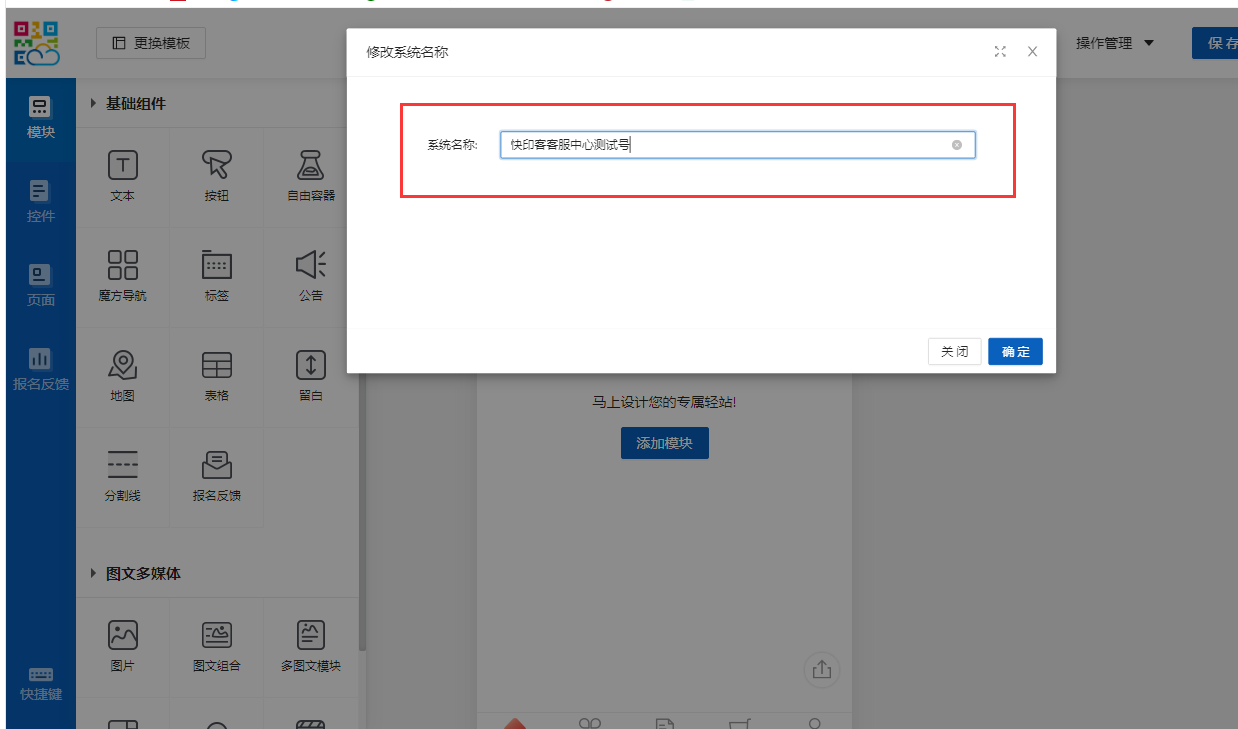Switch to the 页面 sidebar tab
1238x729 pixels.
pos(41,285)
